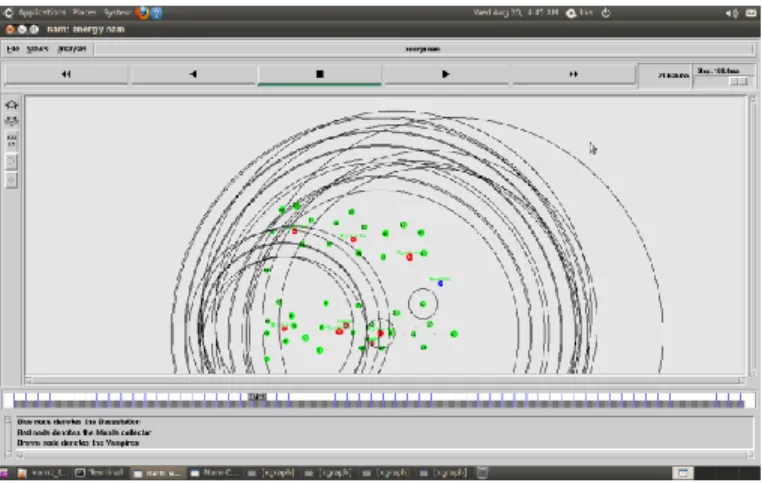Click the help icon next to Firefox
The image size is (762, 483).
tap(156, 13)
